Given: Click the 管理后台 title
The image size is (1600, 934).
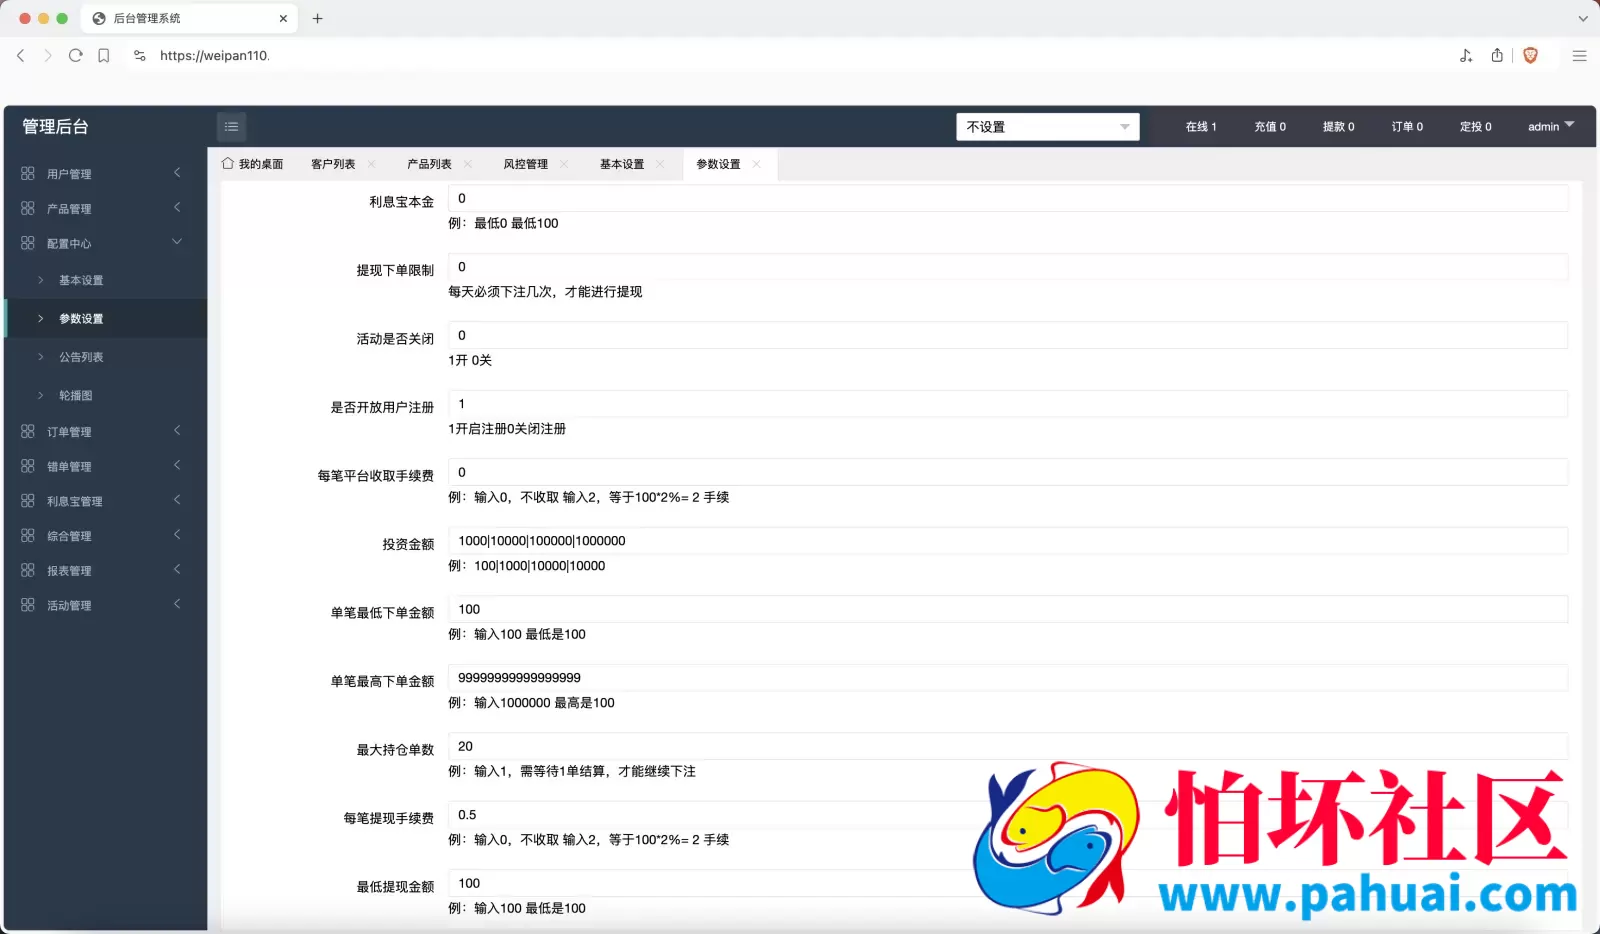Looking at the screenshot, I should 55,127.
